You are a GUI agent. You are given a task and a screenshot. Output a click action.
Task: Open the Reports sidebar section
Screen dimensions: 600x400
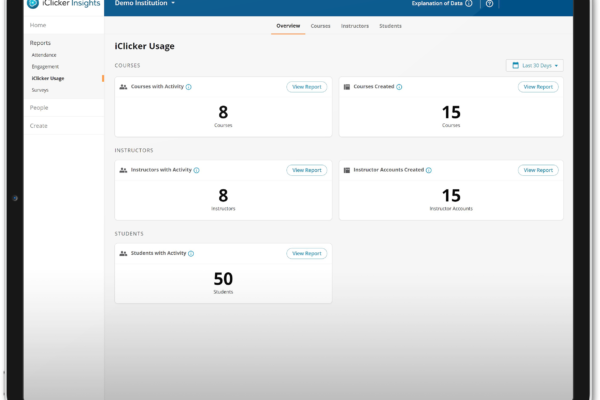(40, 43)
